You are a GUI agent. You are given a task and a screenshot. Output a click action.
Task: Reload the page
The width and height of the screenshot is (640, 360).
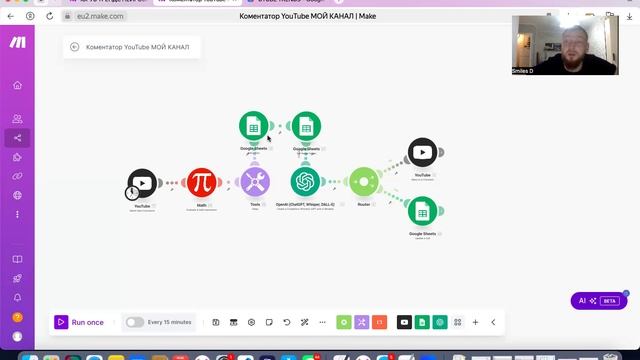(x=49, y=16)
